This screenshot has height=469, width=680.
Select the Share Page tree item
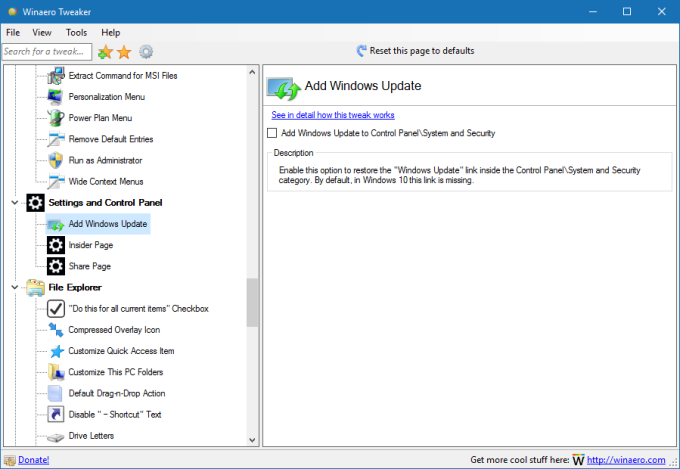[89, 266]
